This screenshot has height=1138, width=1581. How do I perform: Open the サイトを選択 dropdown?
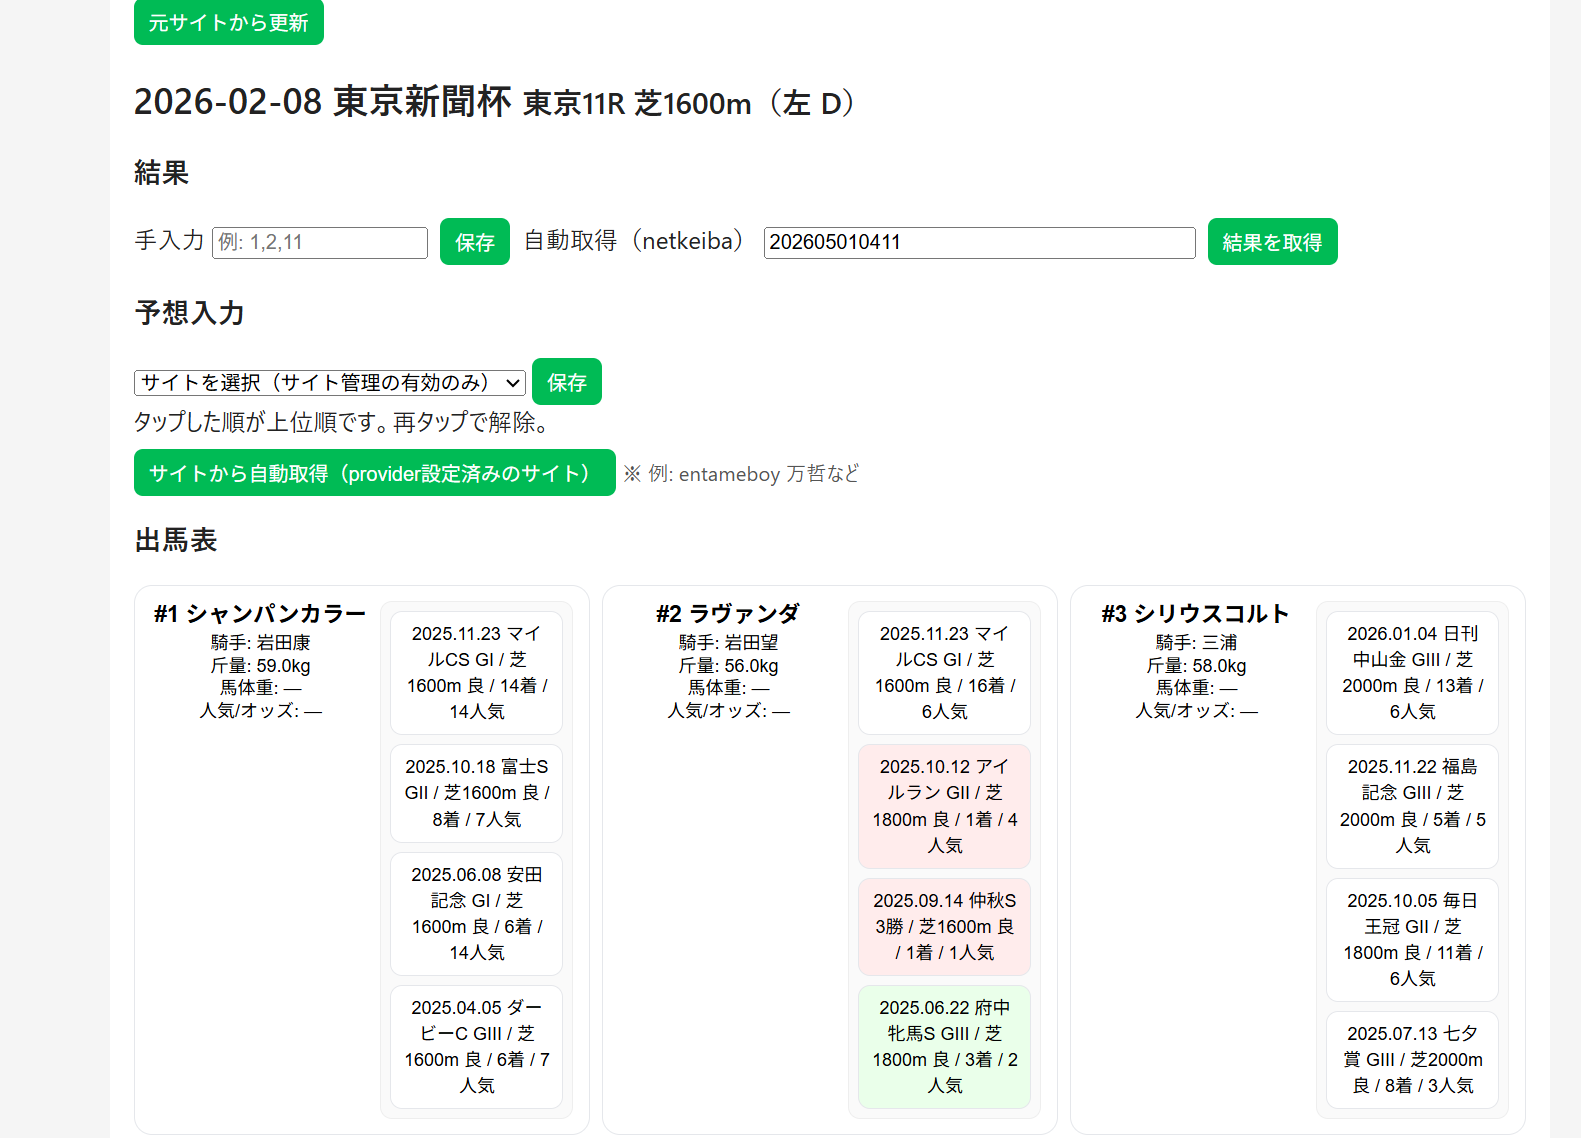[x=330, y=383]
